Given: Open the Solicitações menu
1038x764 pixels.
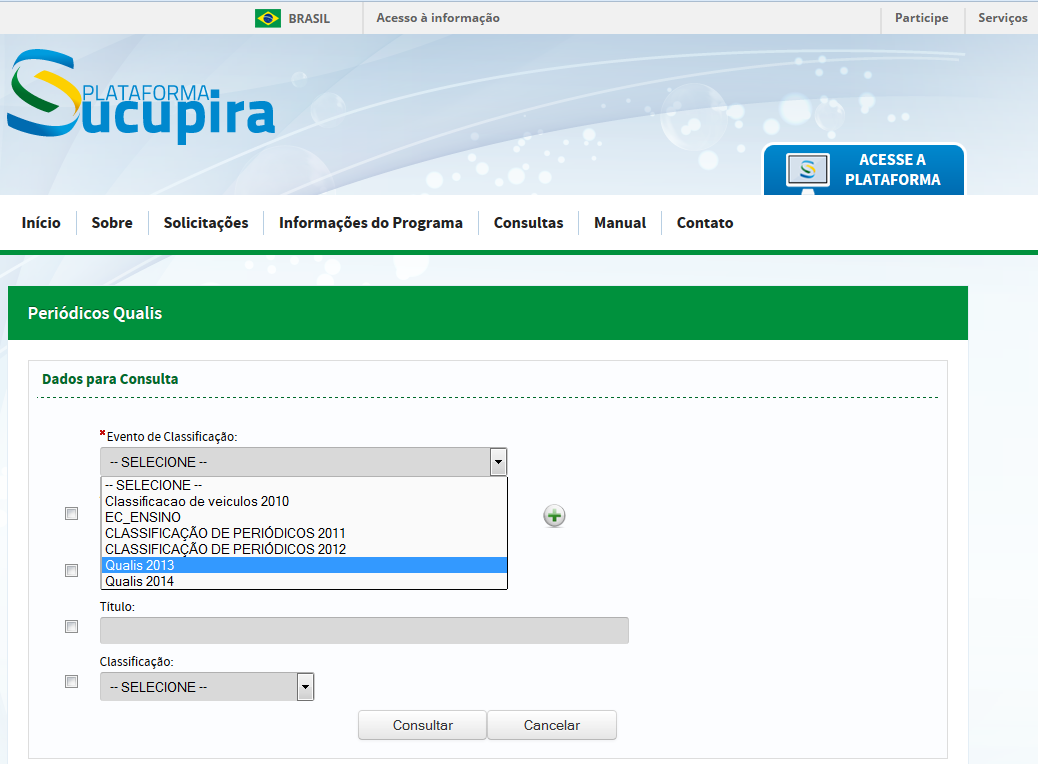Looking at the screenshot, I should (x=206, y=222).
